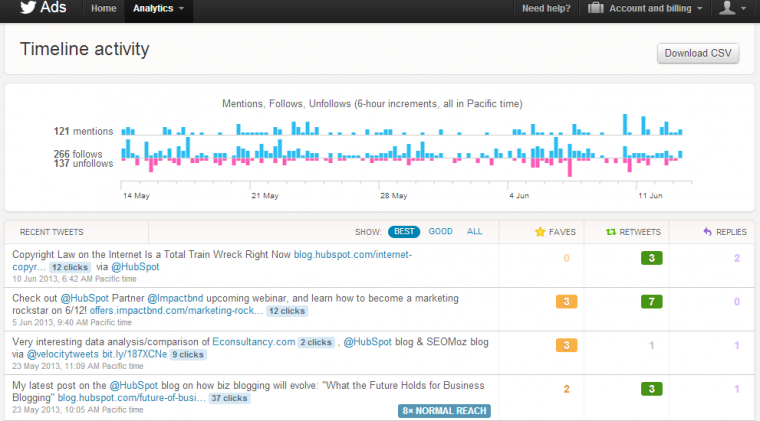This screenshot has height=421, width=760.
Task: Click the 4 Jun timeline axis marker
Action: (519, 196)
